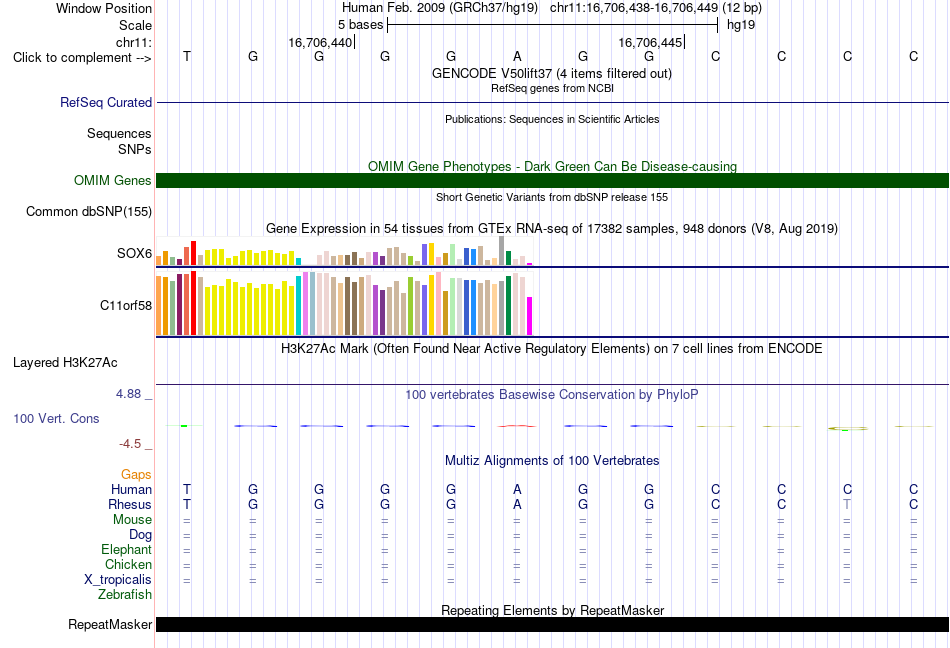Click the 'A' base in the sequence row

click(517, 56)
